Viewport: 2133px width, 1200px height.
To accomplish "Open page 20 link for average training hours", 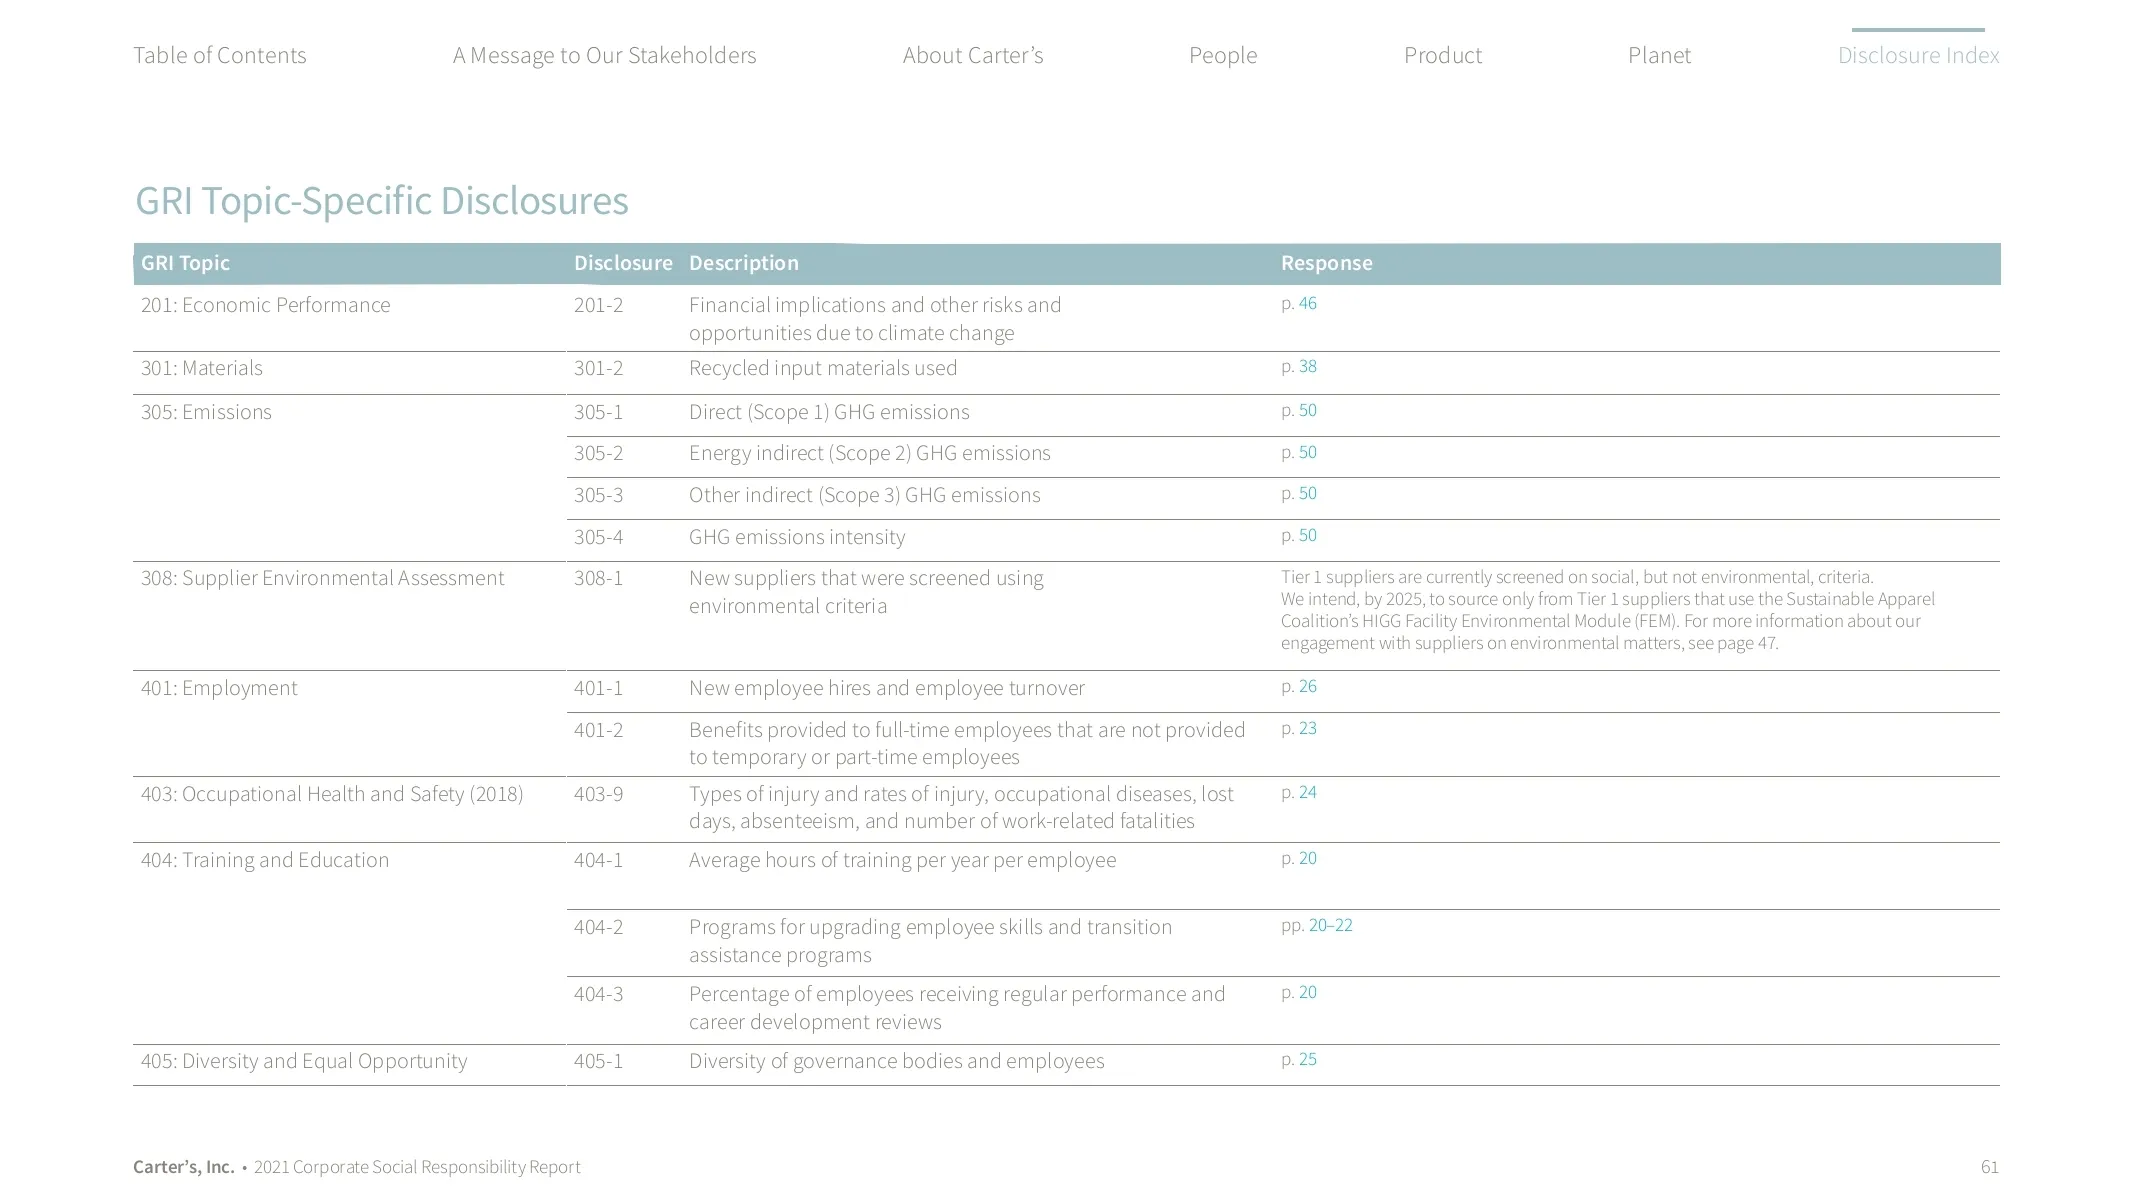I will [1307, 858].
